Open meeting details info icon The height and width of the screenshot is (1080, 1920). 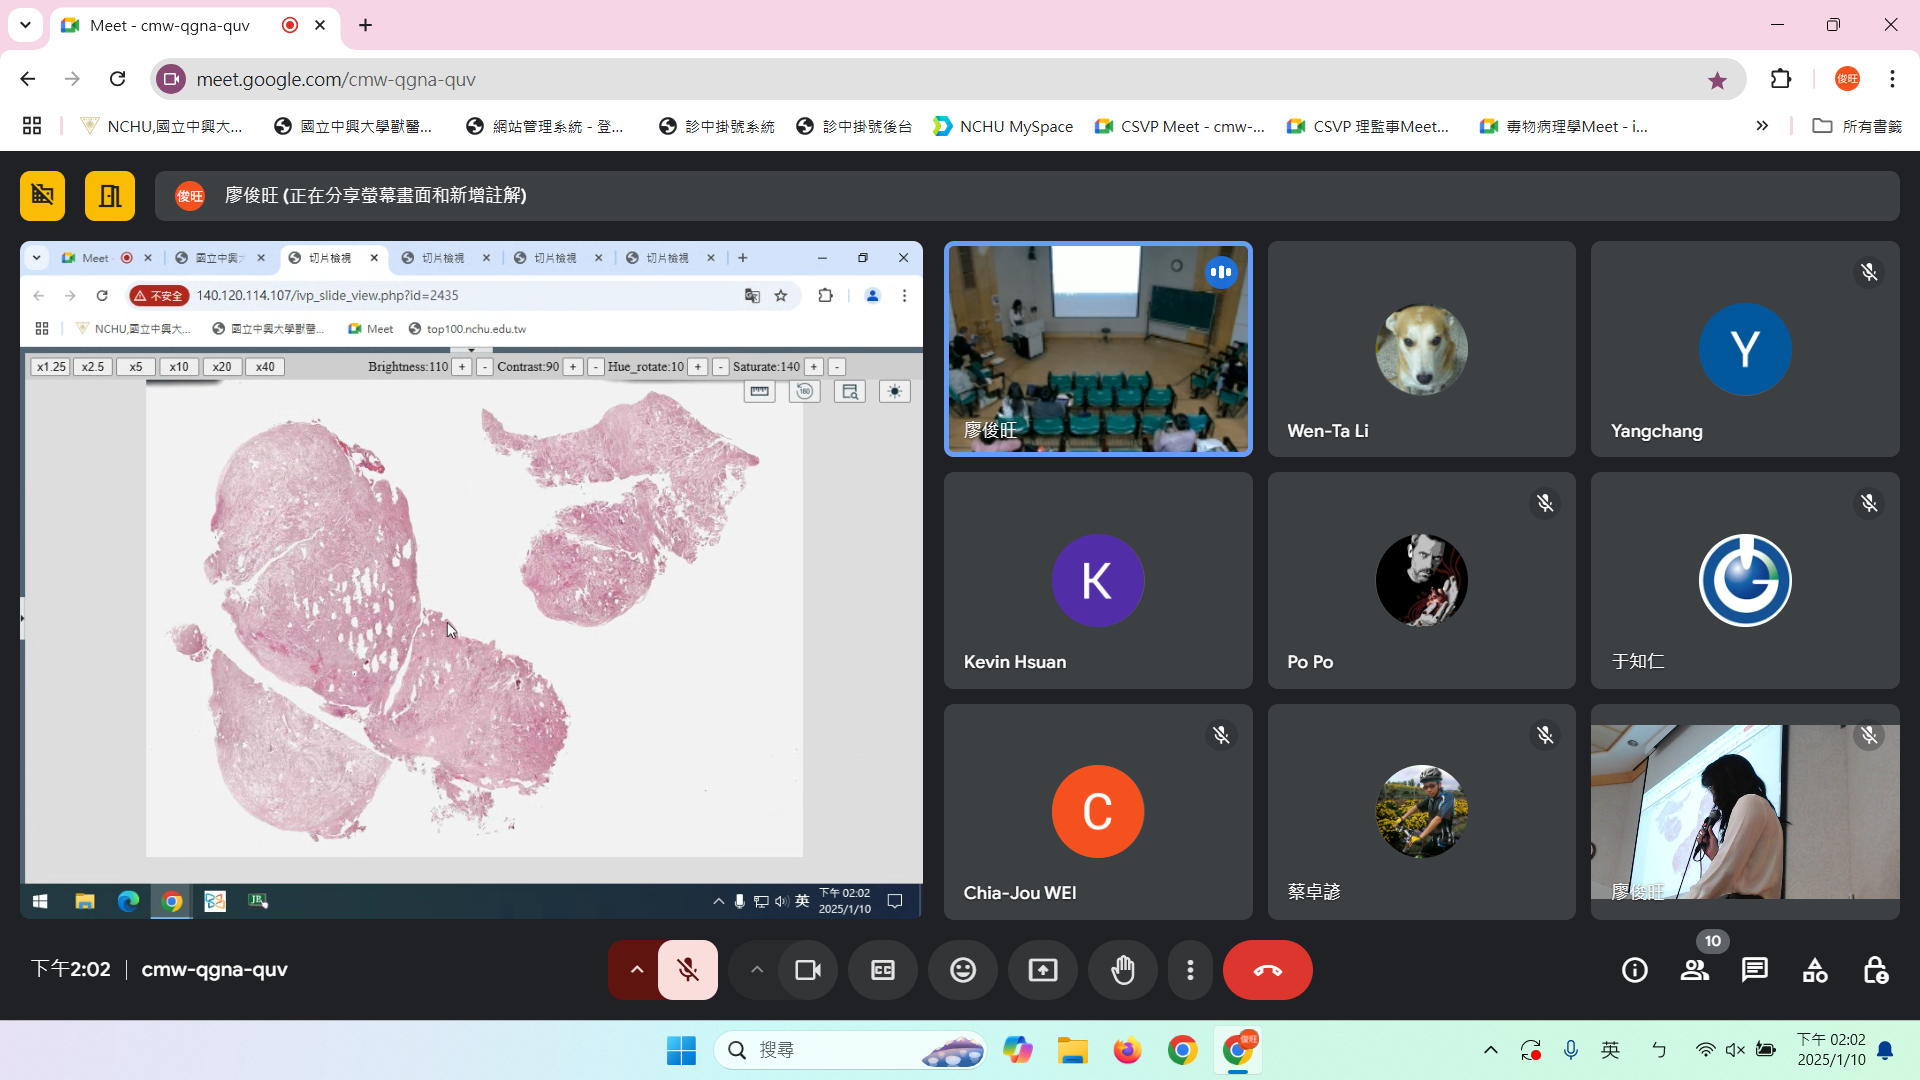point(1634,970)
